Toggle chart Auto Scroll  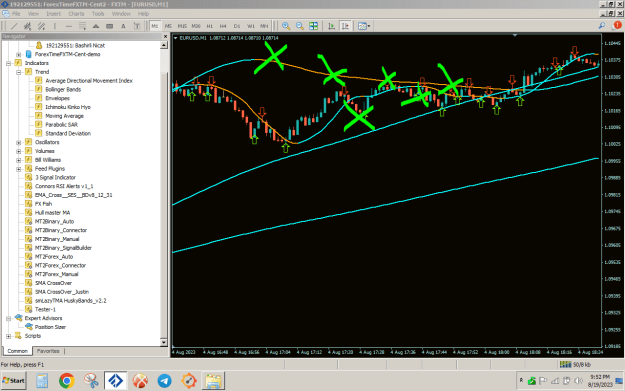point(332,26)
